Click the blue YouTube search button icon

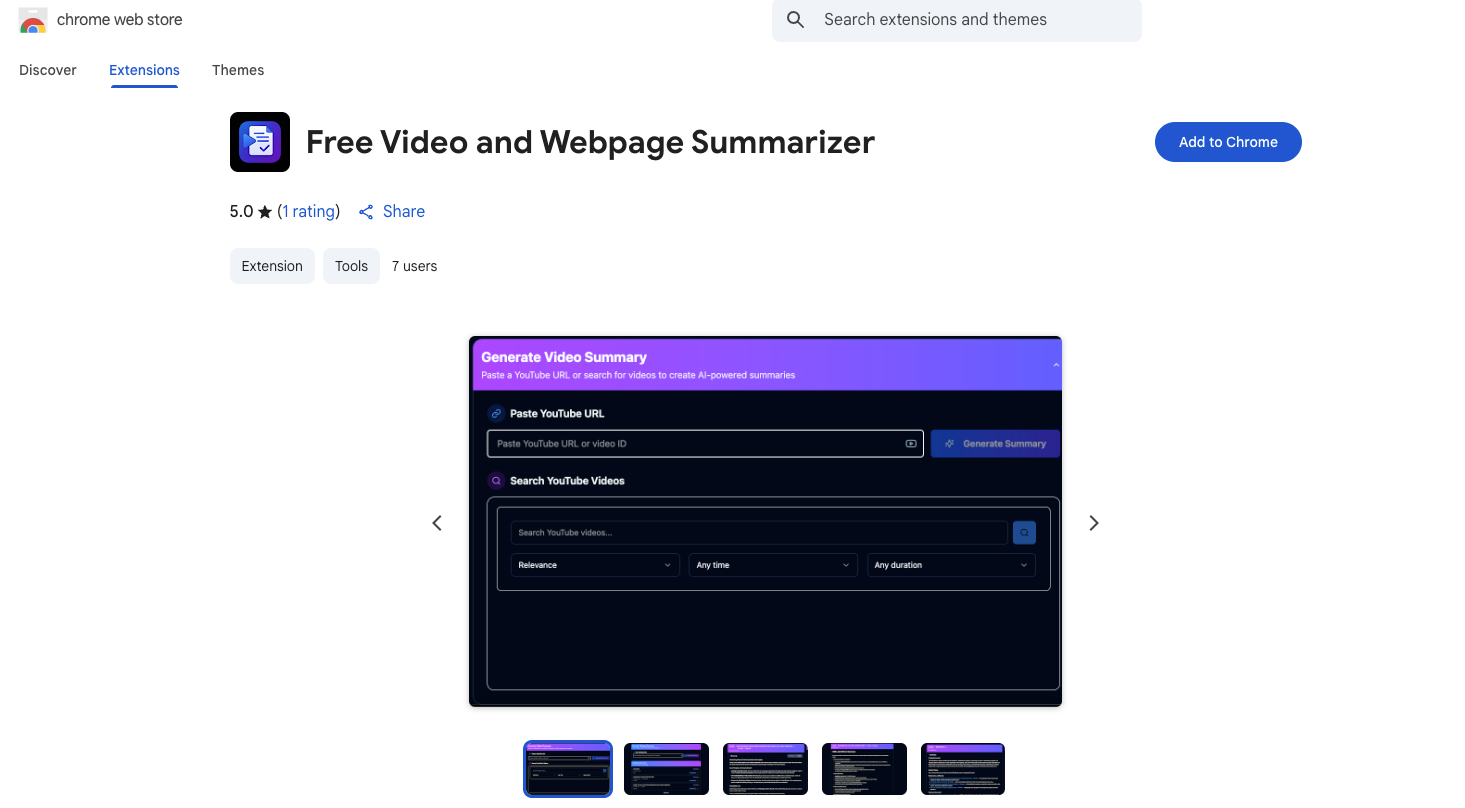[1023, 533]
